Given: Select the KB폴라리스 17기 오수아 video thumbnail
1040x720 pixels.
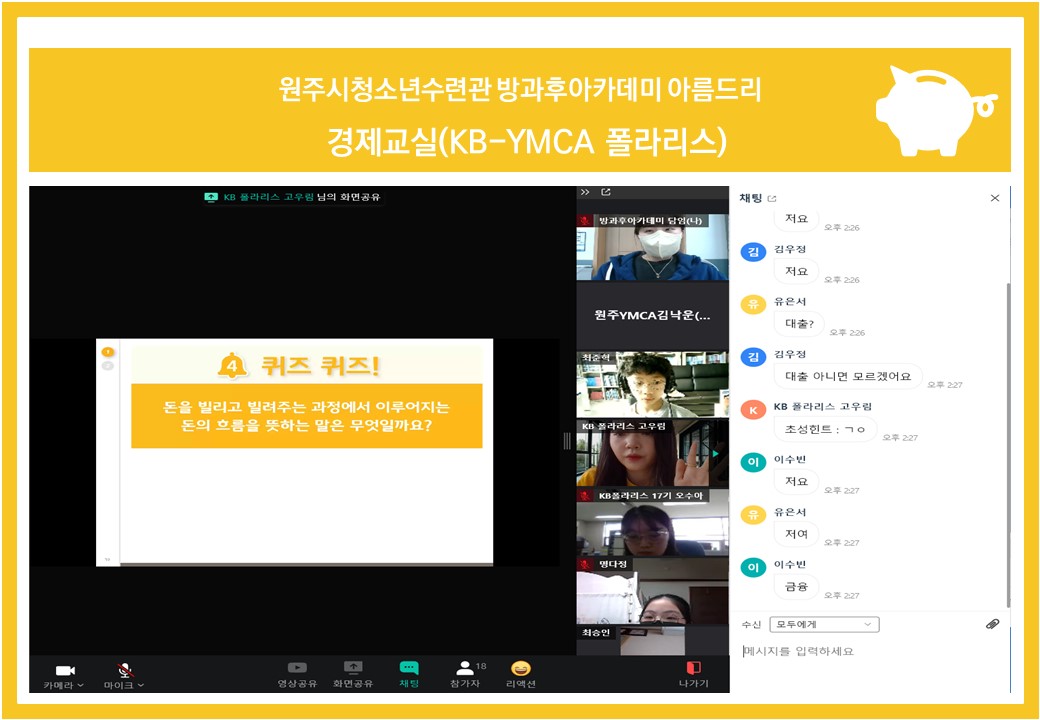Looking at the screenshot, I should [653, 522].
